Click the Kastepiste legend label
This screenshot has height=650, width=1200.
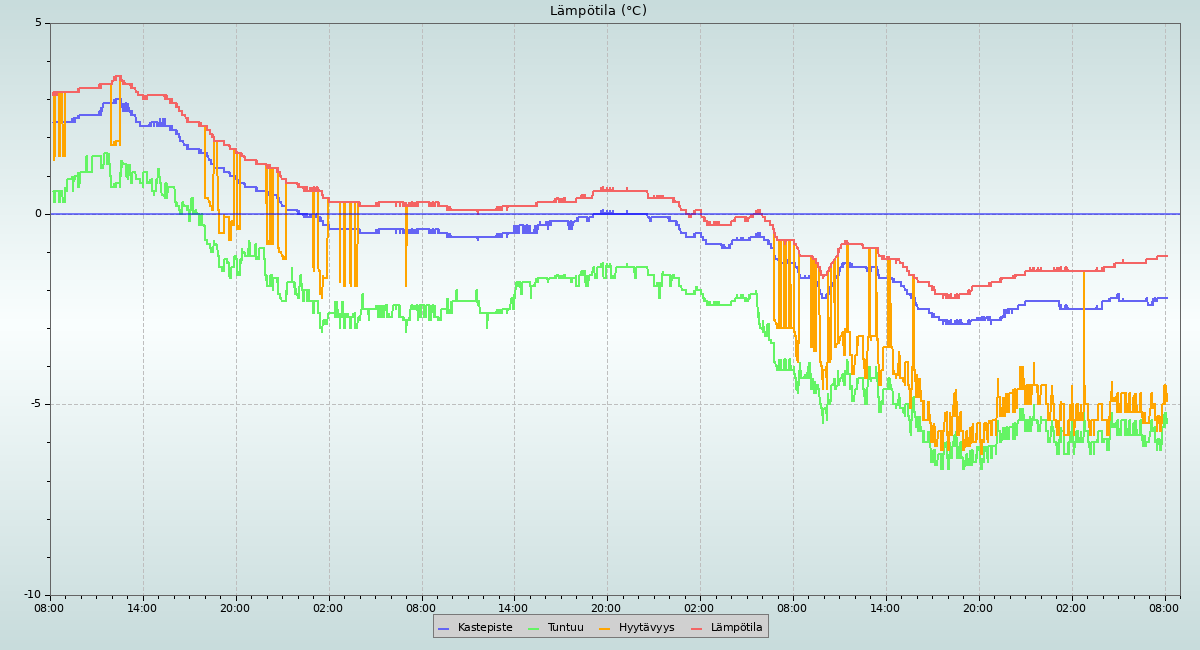485,628
